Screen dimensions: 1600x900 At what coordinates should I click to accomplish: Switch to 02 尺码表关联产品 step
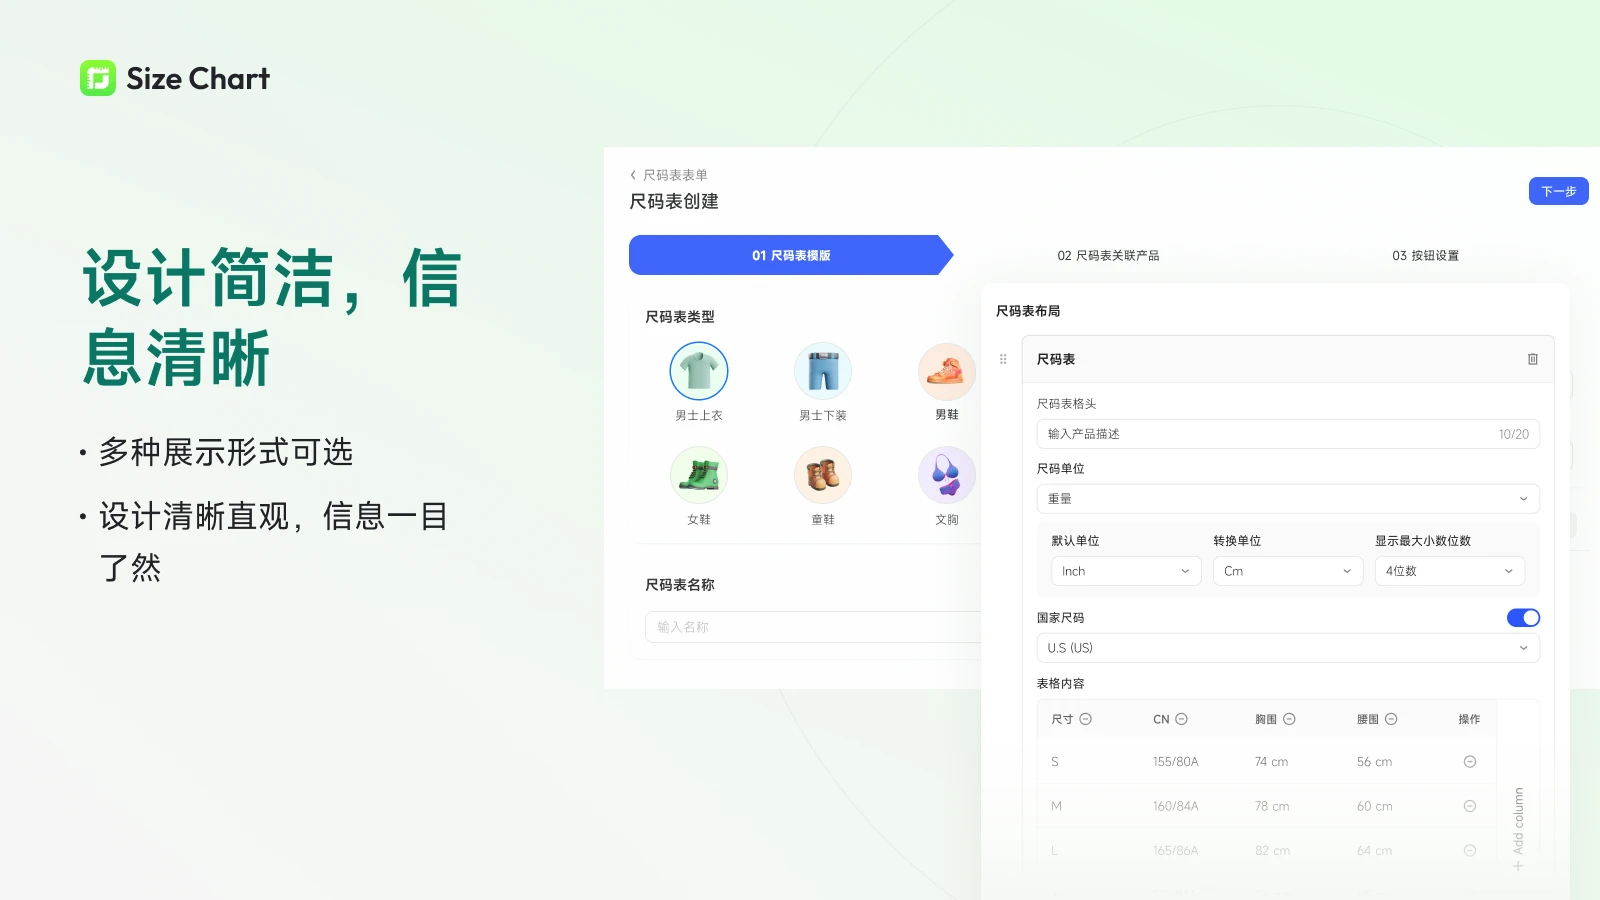tap(1108, 256)
